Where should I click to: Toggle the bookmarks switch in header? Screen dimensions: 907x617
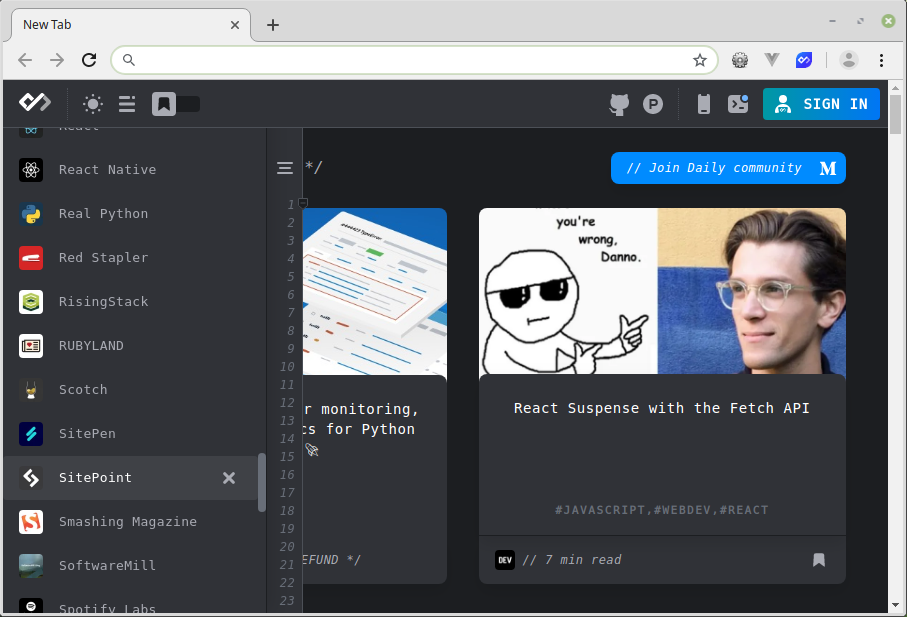pos(176,104)
